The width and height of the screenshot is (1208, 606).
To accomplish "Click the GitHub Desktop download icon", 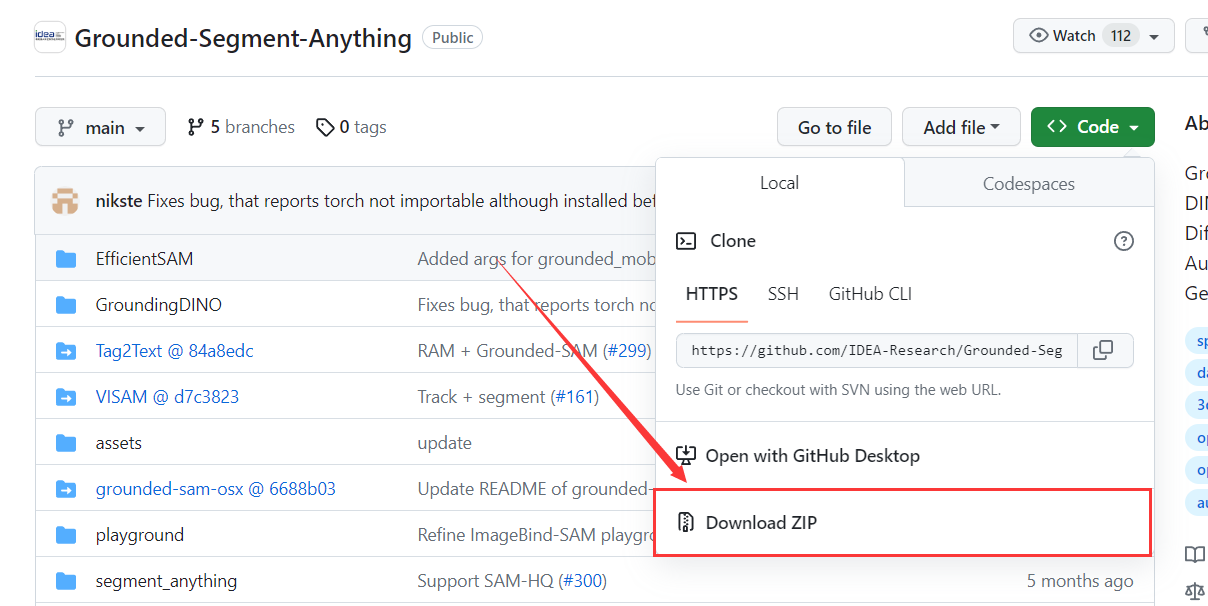I will [x=686, y=456].
